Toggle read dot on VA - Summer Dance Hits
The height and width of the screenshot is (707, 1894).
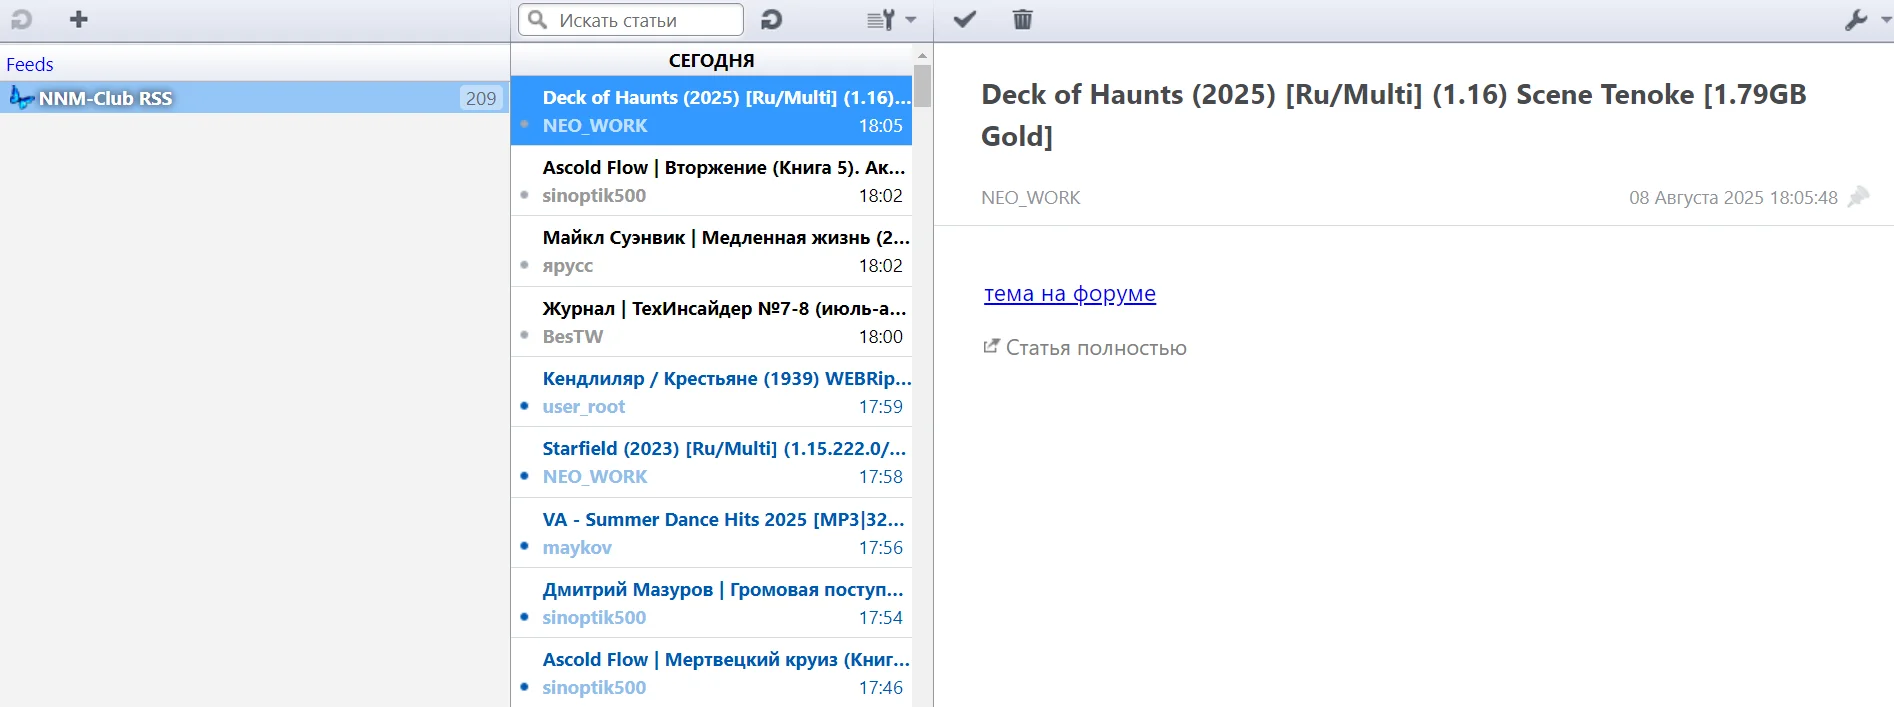[x=525, y=546]
